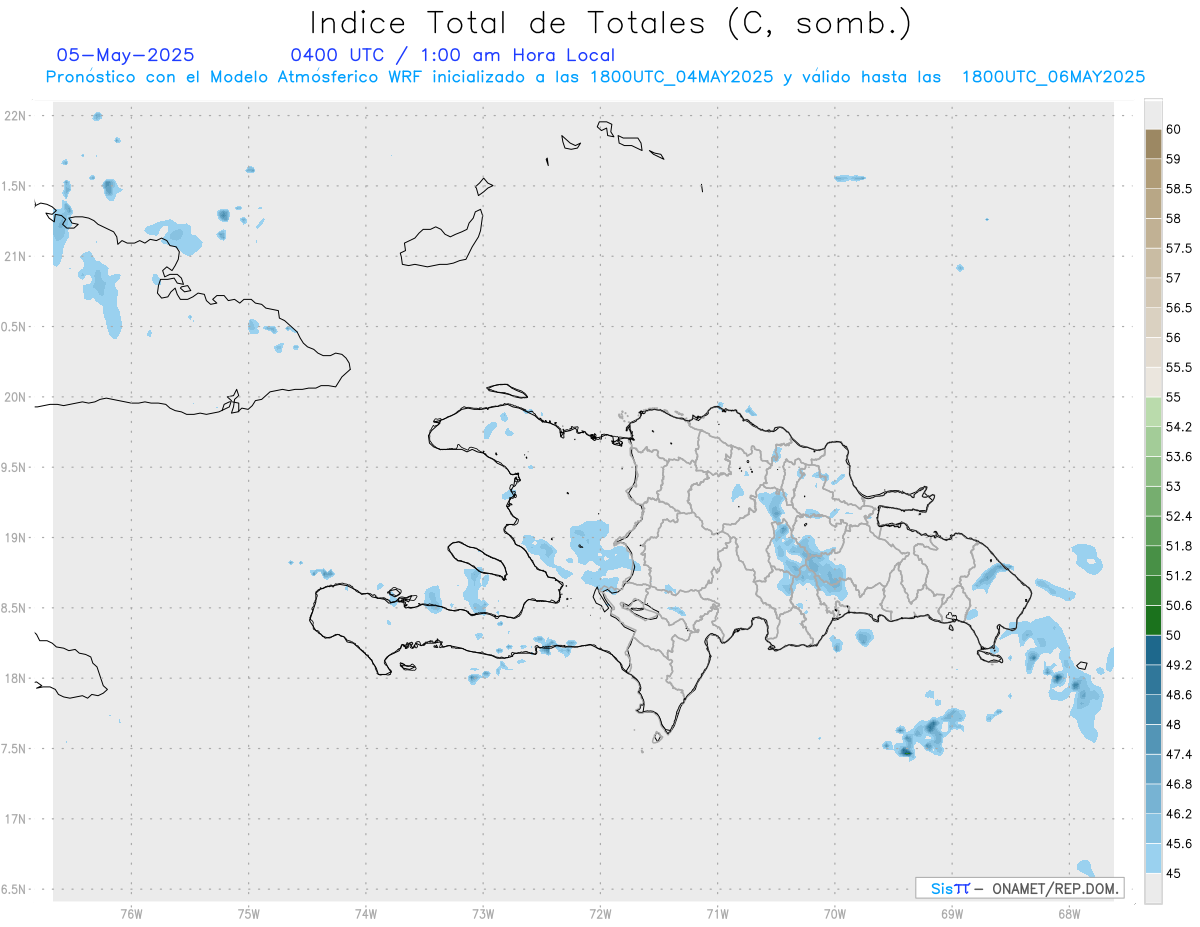The width and height of the screenshot is (1200, 927).
Task: Click the longitude label "73W"
Action: [483, 914]
